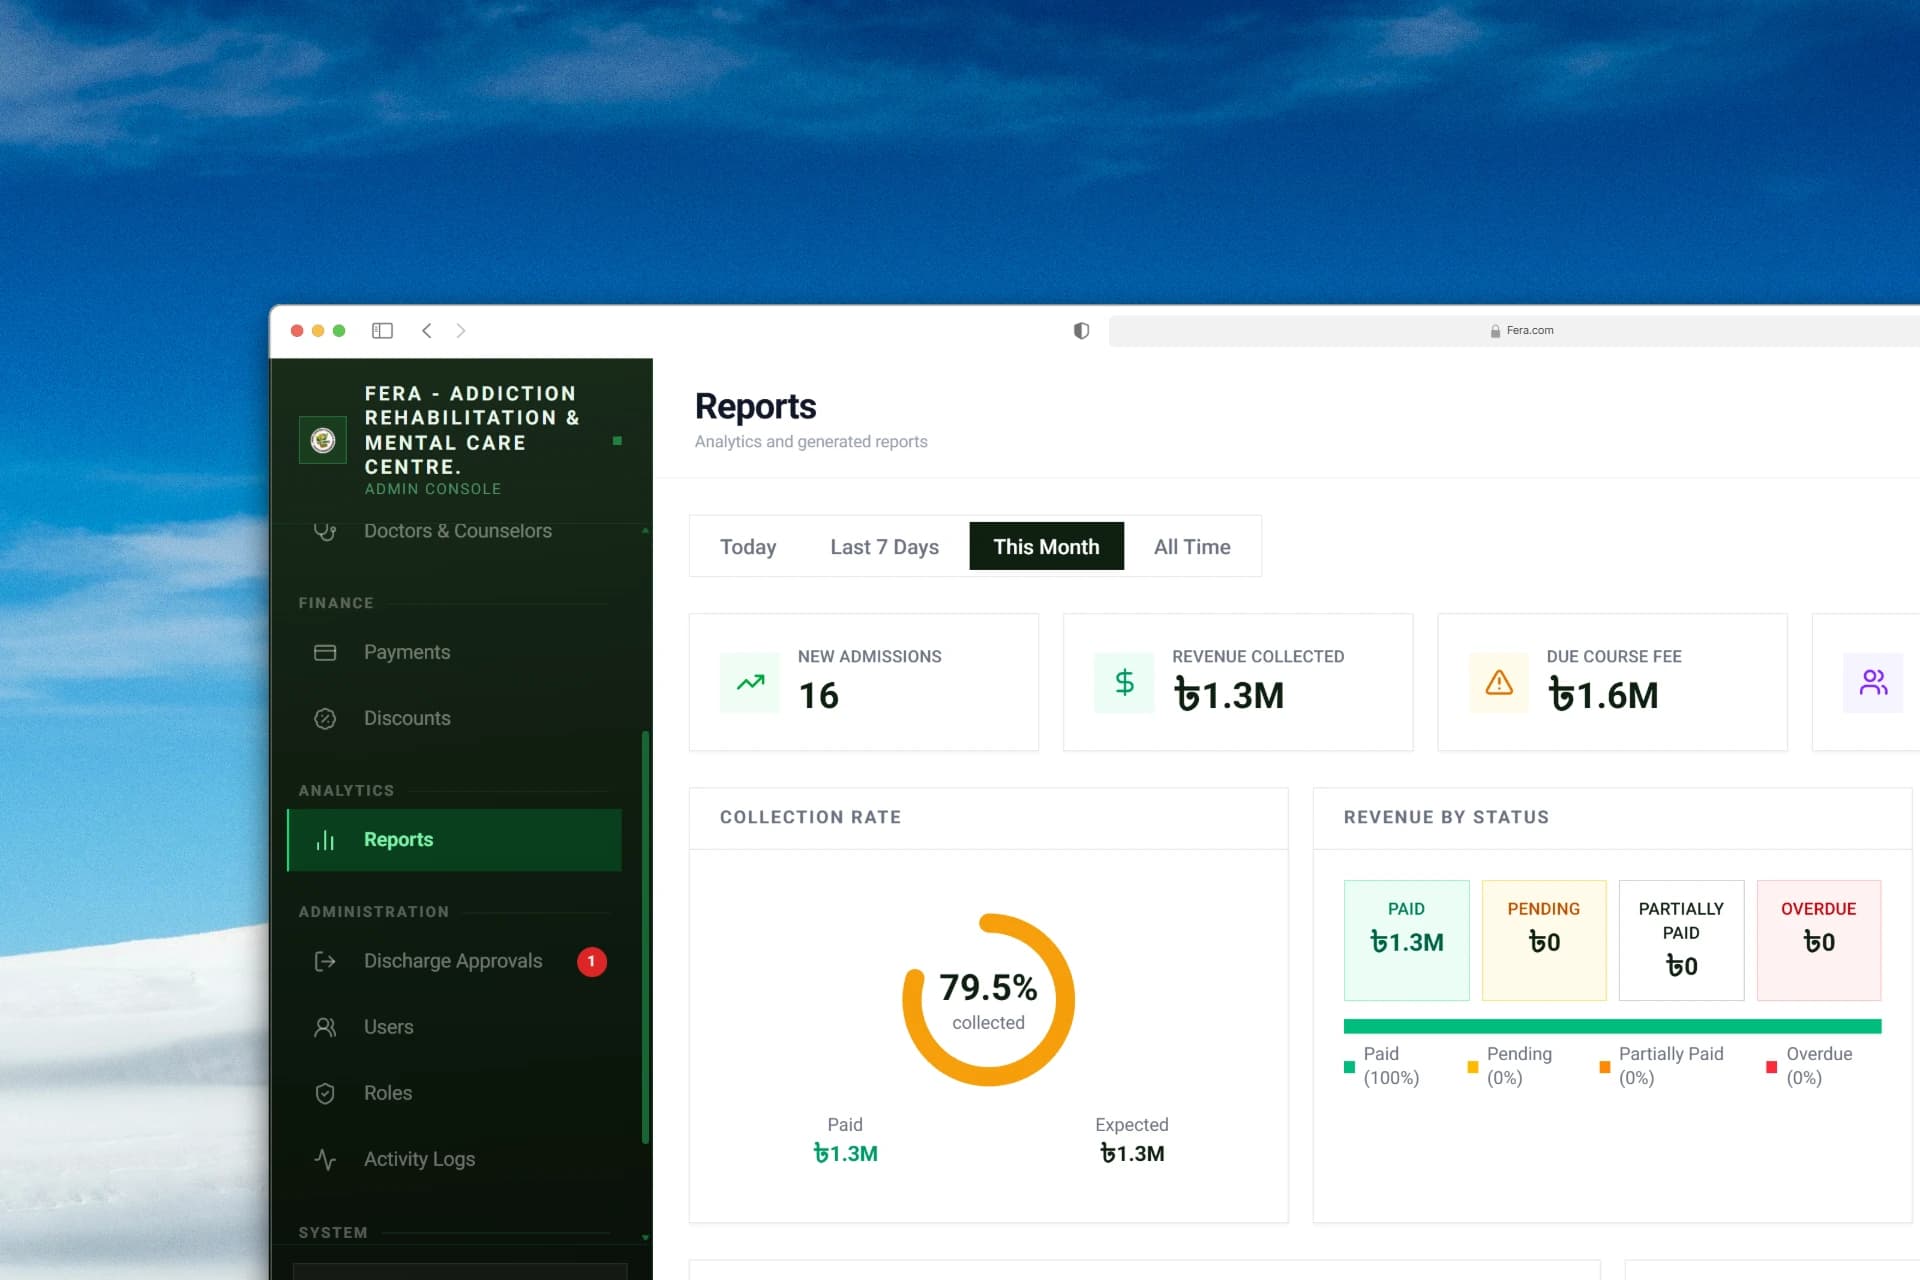Click the Payments card icon
This screenshot has width=1920, height=1280.
coord(325,652)
